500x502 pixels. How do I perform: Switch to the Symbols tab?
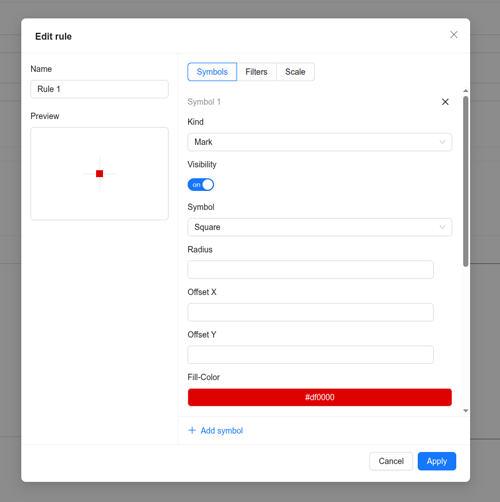coord(212,72)
